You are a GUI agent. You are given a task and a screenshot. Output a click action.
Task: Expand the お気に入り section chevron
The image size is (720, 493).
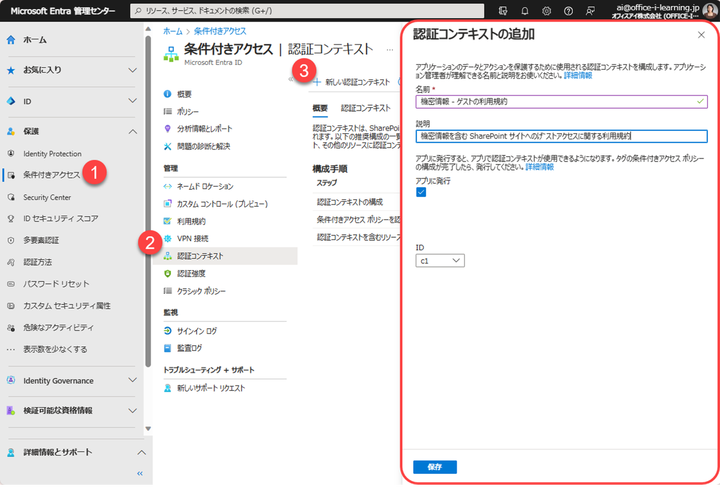tap(132, 70)
